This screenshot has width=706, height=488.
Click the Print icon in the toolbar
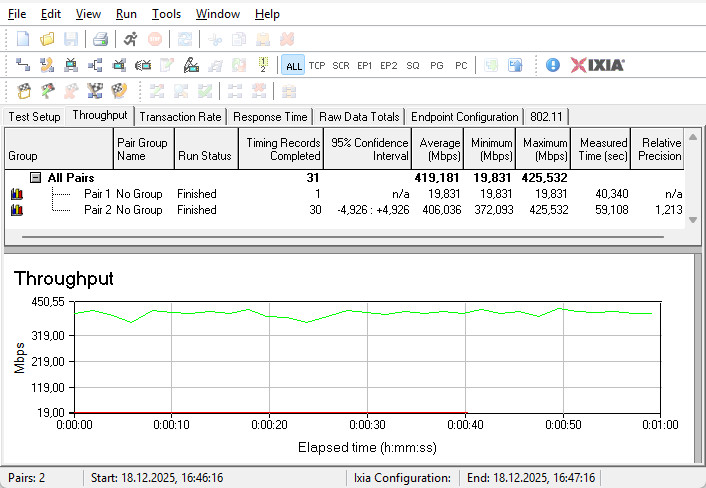[x=100, y=39]
